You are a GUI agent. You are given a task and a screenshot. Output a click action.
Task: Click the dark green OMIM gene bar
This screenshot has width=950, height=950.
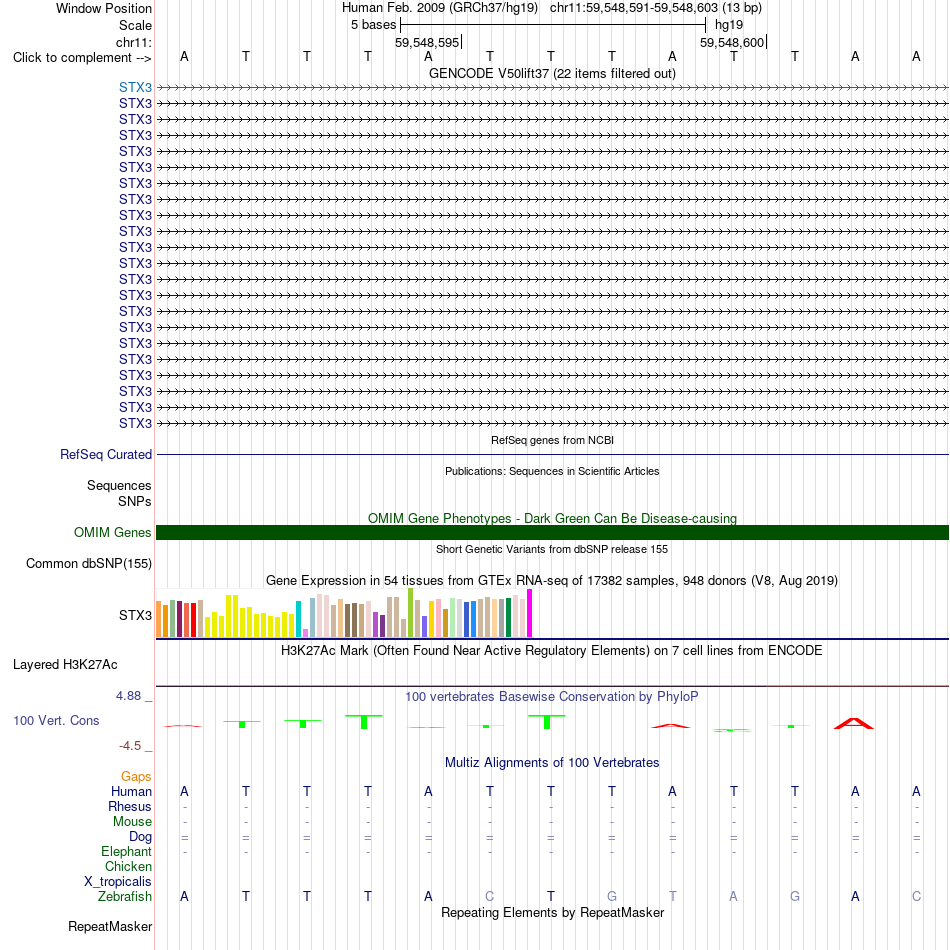[x=552, y=533]
